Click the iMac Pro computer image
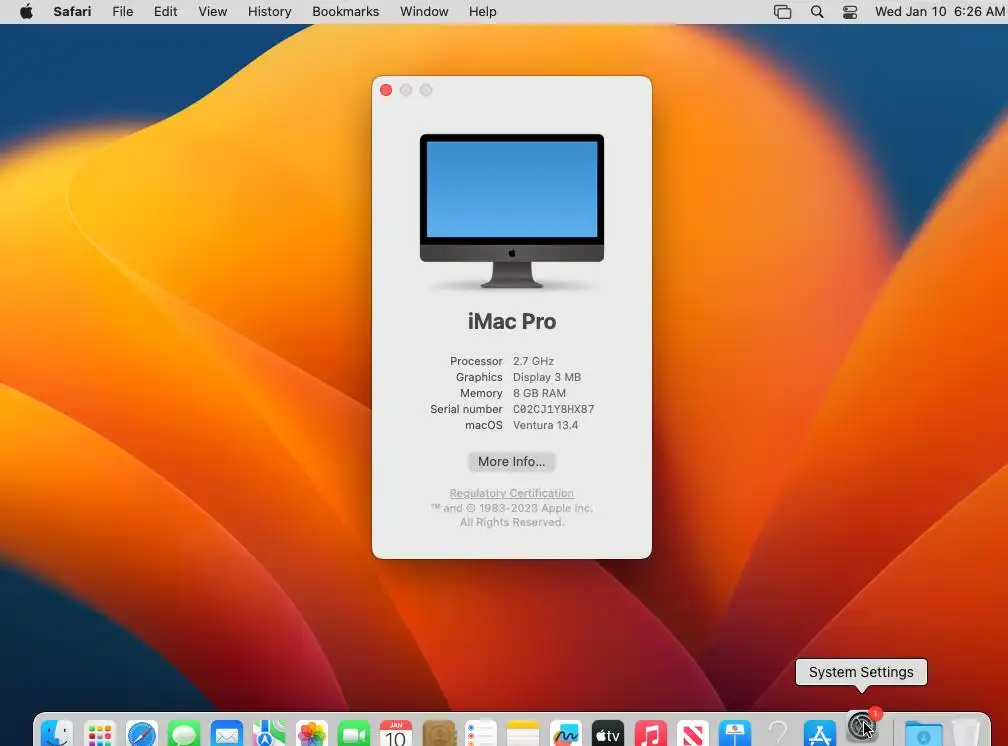The height and width of the screenshot is (746, 1008). (x=512, y=211)
